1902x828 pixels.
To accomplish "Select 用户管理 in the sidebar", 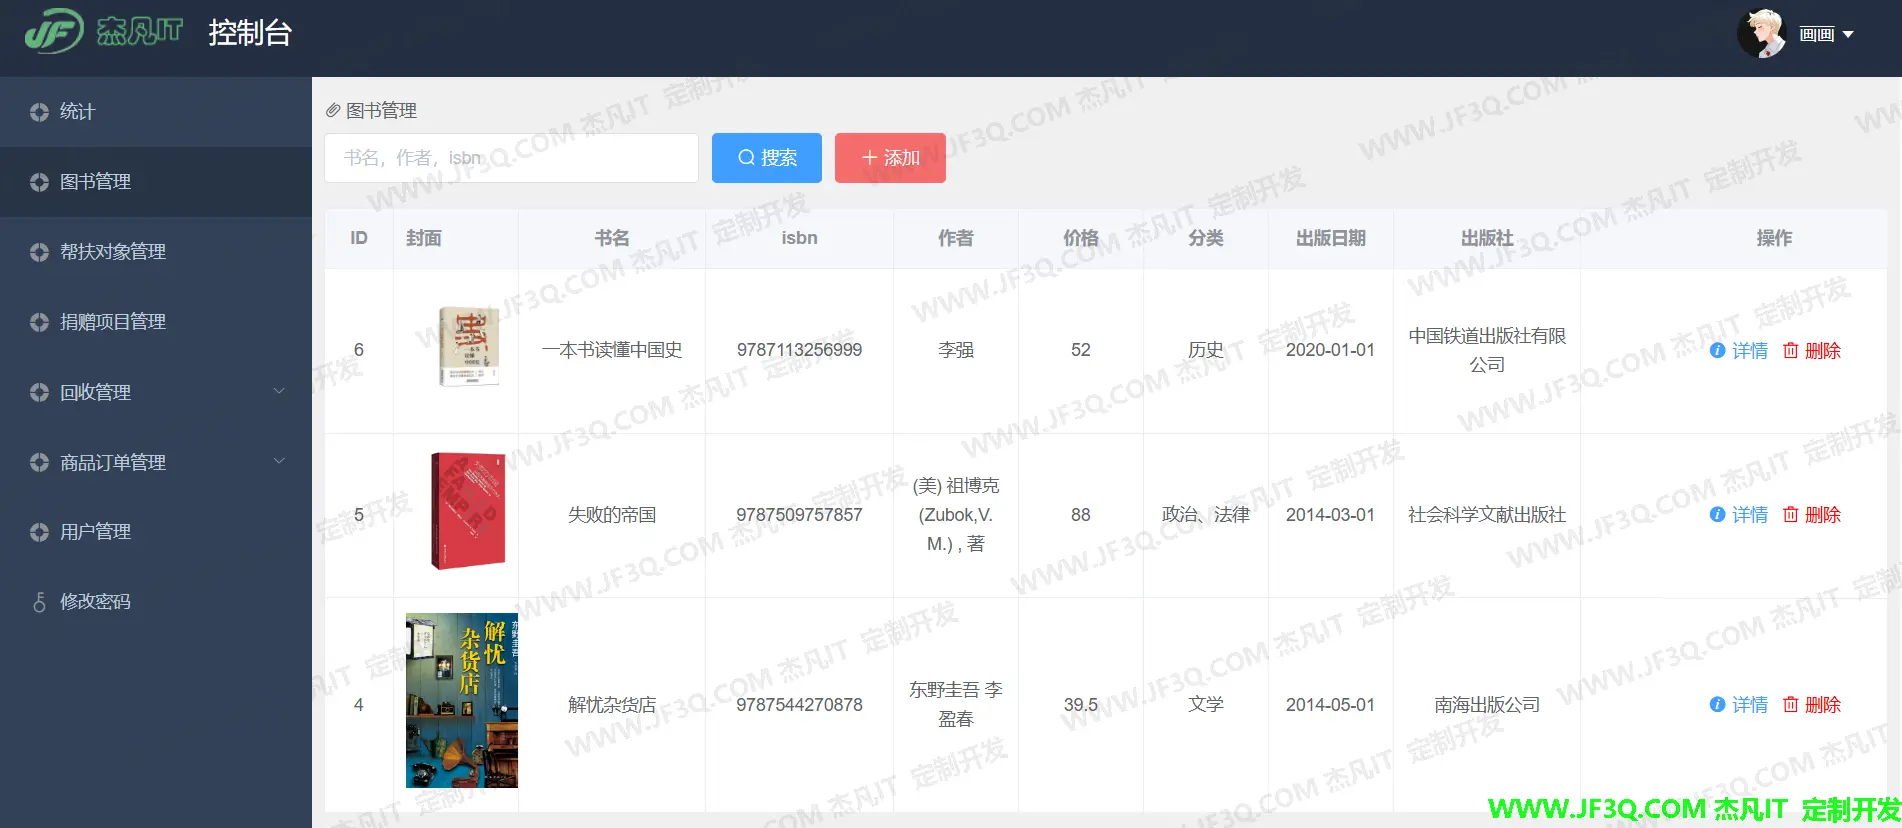I will point(95,532).
